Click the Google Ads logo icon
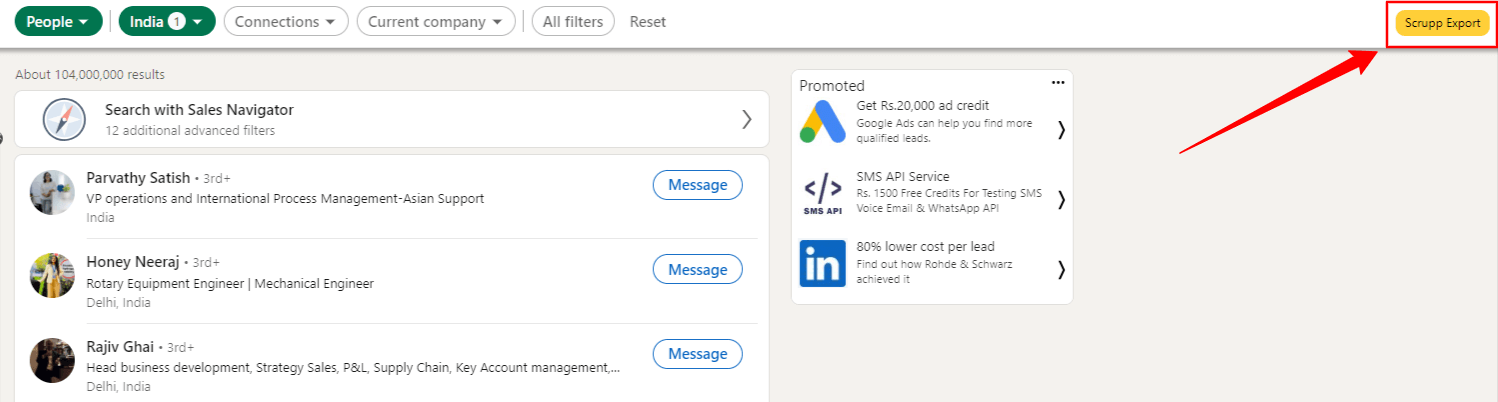Viewport: 1498px width, 402px height. 823,123
